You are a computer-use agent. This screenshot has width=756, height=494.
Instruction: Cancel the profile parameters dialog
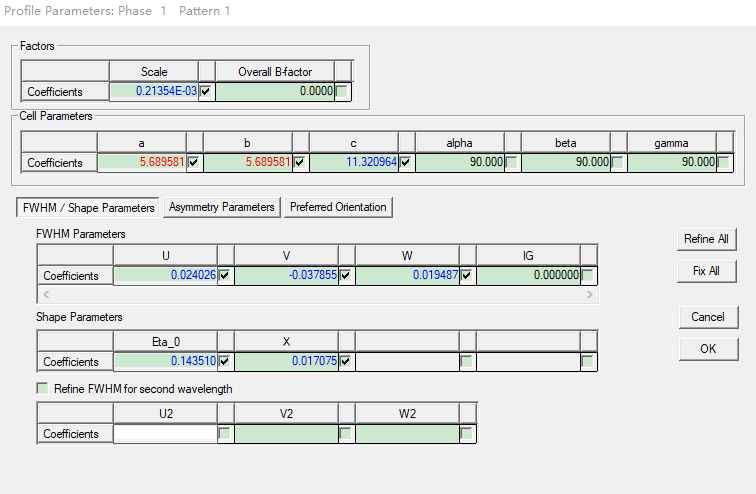click(707, 317)
